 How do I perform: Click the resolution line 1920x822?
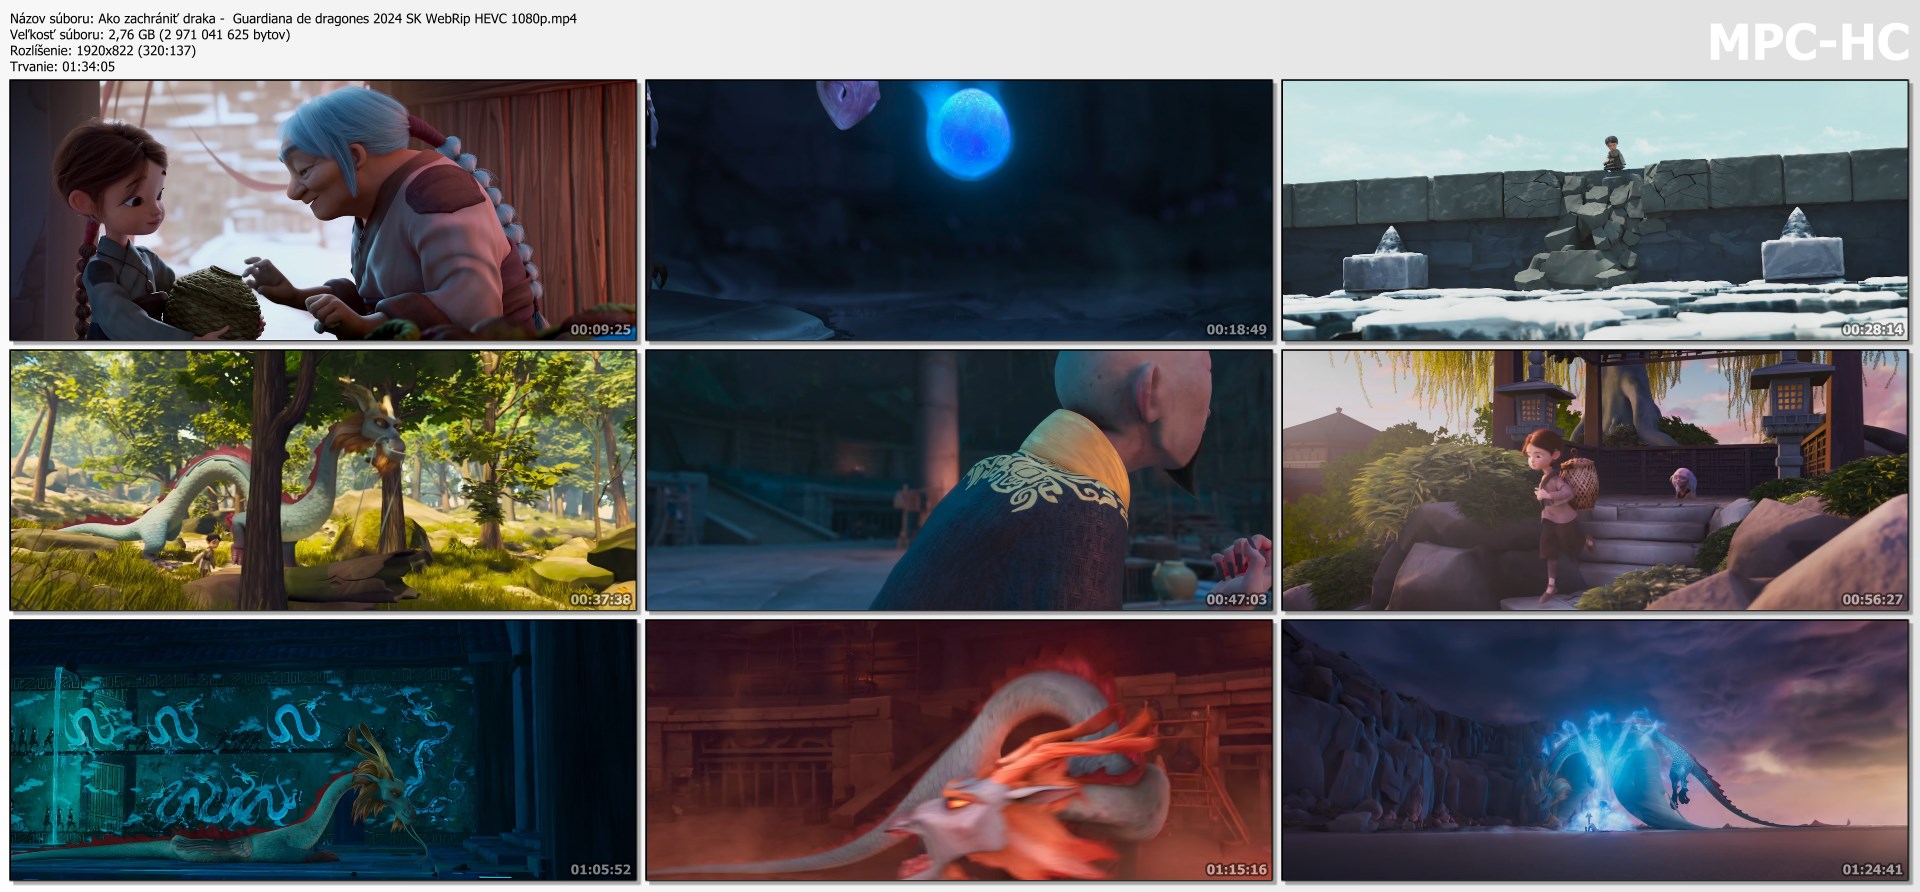(103, 50)
